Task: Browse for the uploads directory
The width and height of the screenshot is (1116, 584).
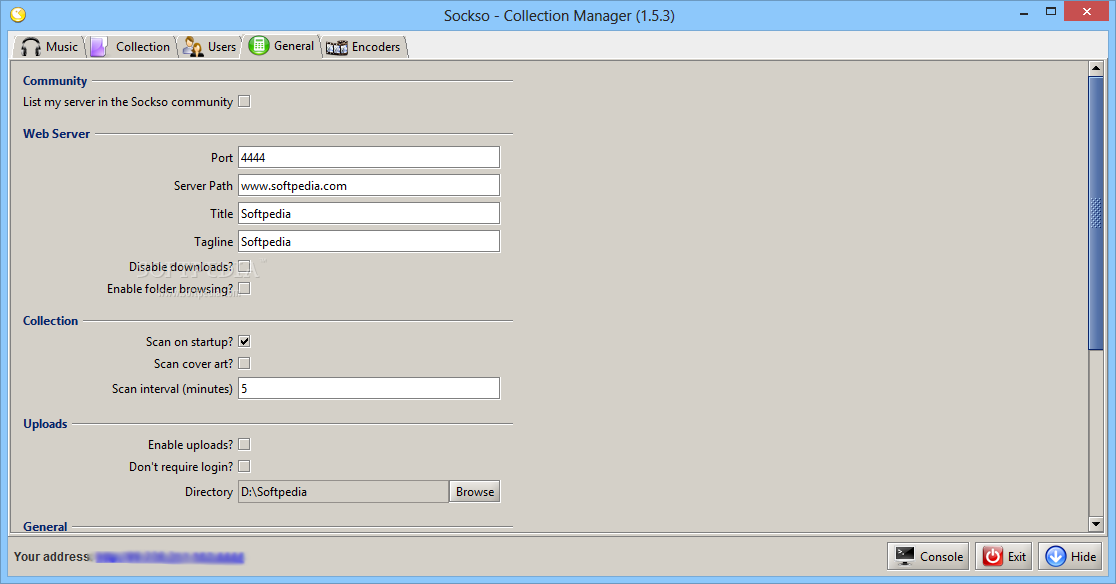Action: pyautogui.click(x=475, y=492)
